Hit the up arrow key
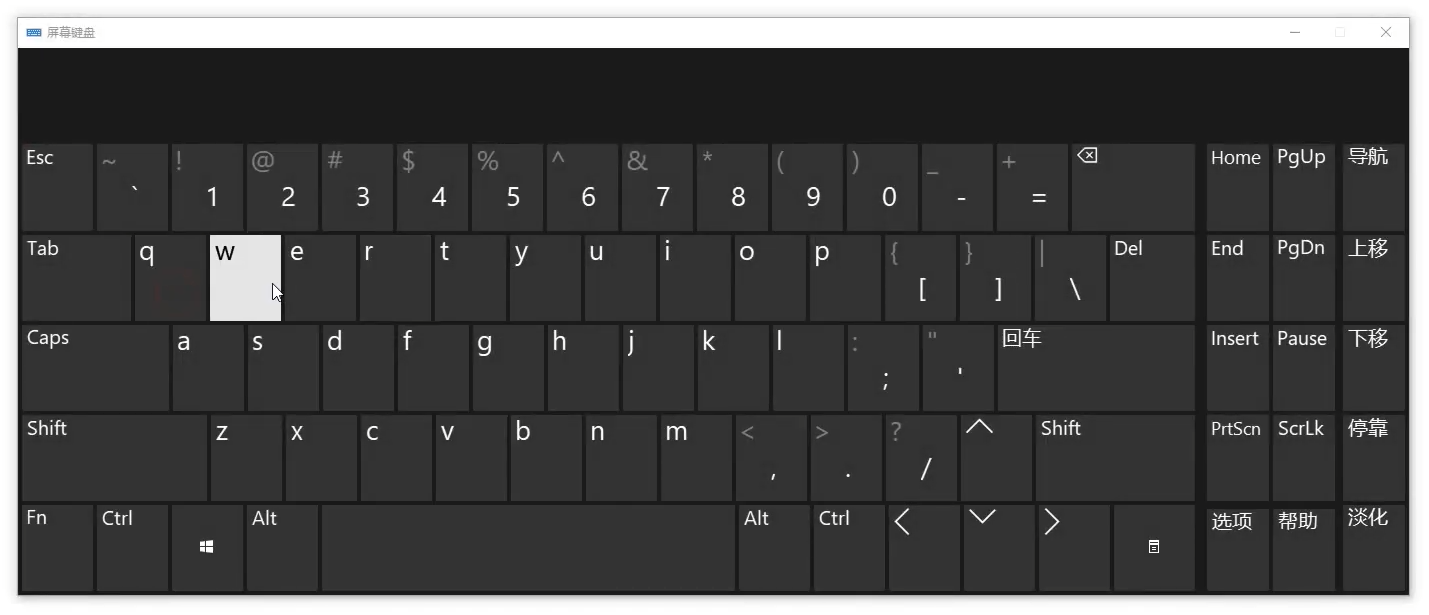 (997, 458)
